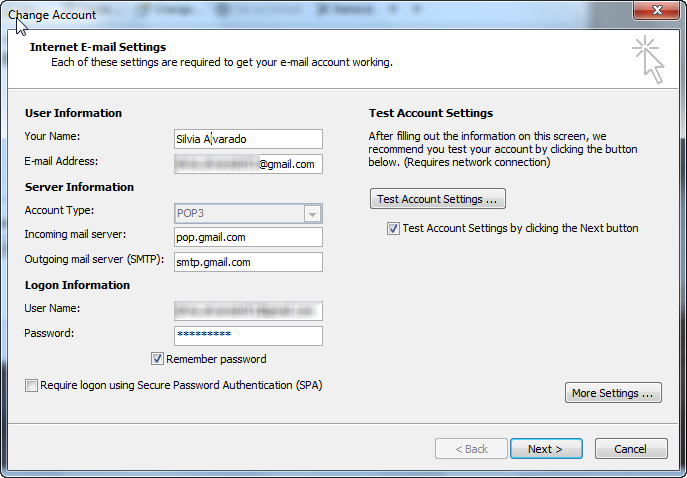Close the Change Account dialog window
The height and width of the screenshot is (478, 687).
coord(654,10)
